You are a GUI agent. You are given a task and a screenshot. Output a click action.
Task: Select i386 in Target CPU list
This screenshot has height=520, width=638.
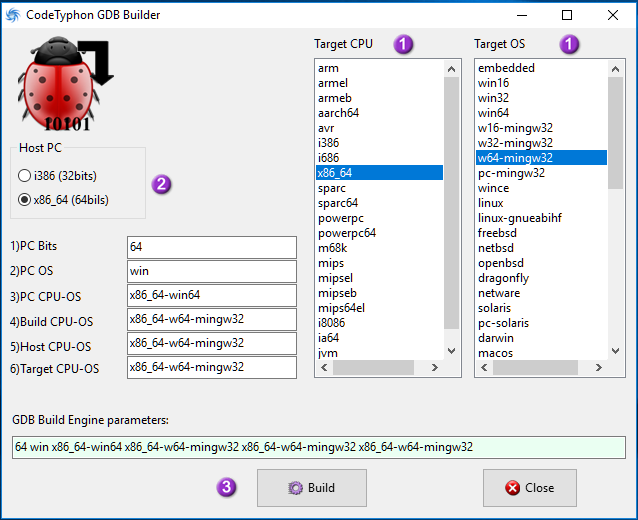(379, 143)
